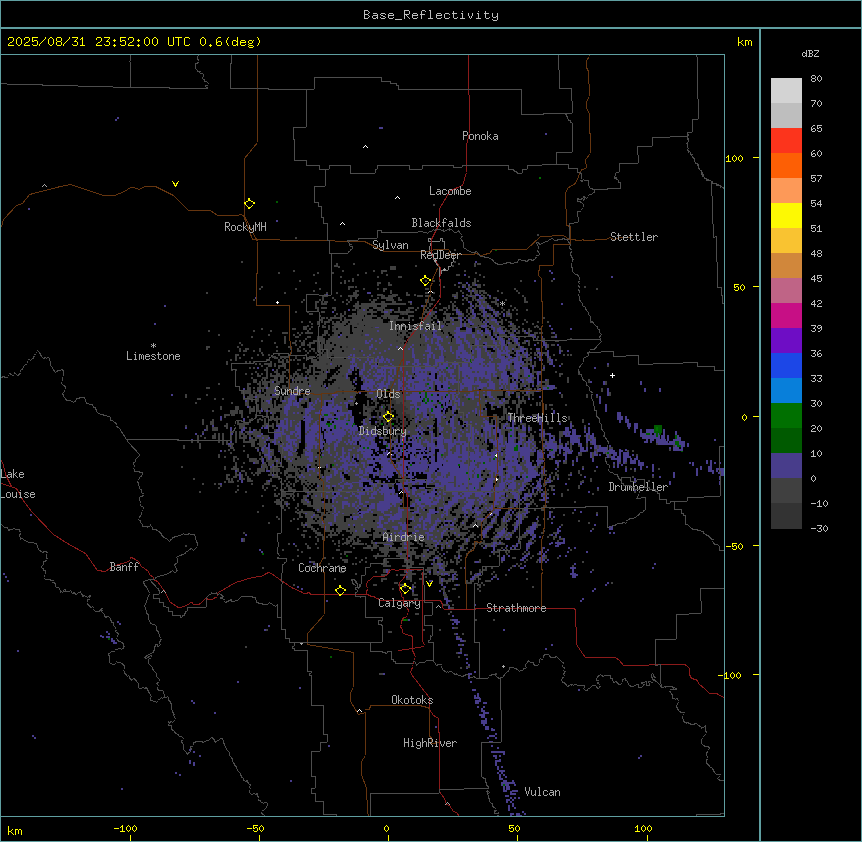
Task: Click the RockyMH label
Action: pyautogui.click(x=245, y=227)
